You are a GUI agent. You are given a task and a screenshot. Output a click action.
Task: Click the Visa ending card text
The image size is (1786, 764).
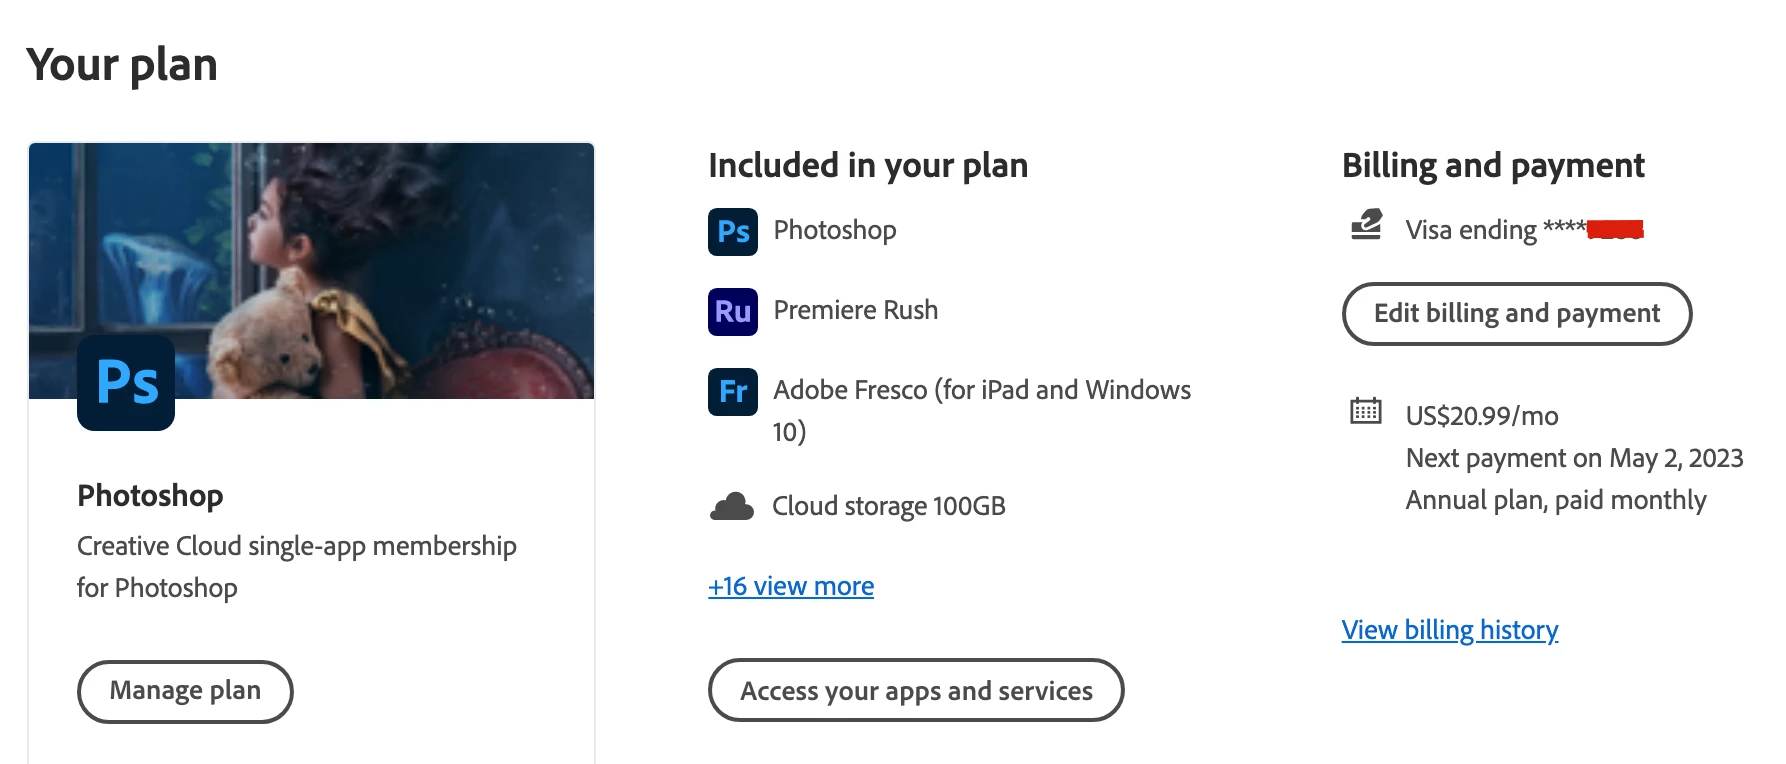click(x=1495, y=230)
